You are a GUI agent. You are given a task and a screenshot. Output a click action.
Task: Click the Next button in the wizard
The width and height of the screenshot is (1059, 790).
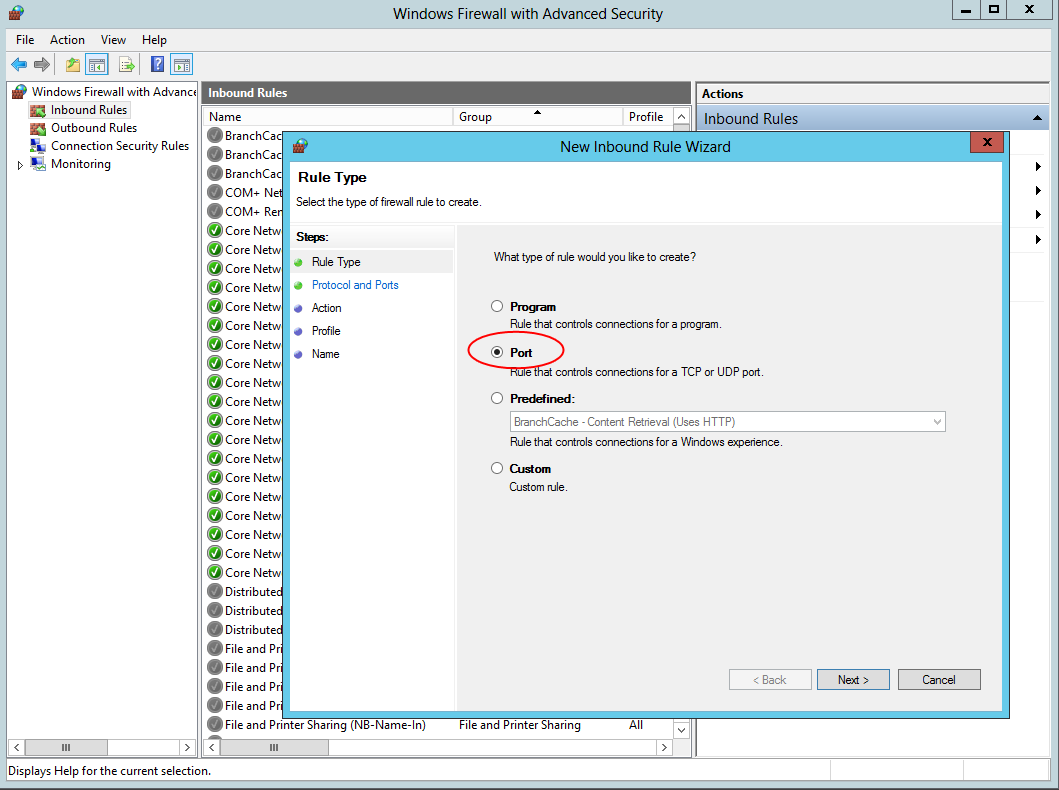[x=853, y=680]
